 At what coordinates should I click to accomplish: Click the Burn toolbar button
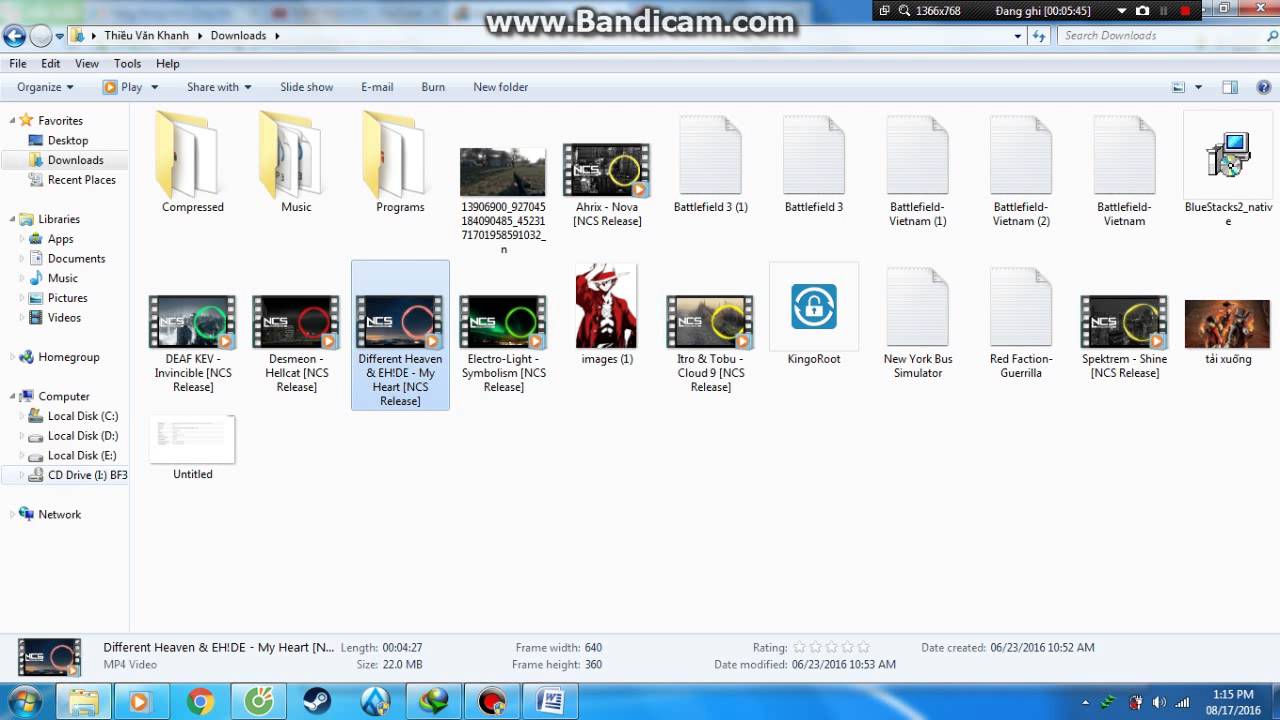(x=433, y=87)
